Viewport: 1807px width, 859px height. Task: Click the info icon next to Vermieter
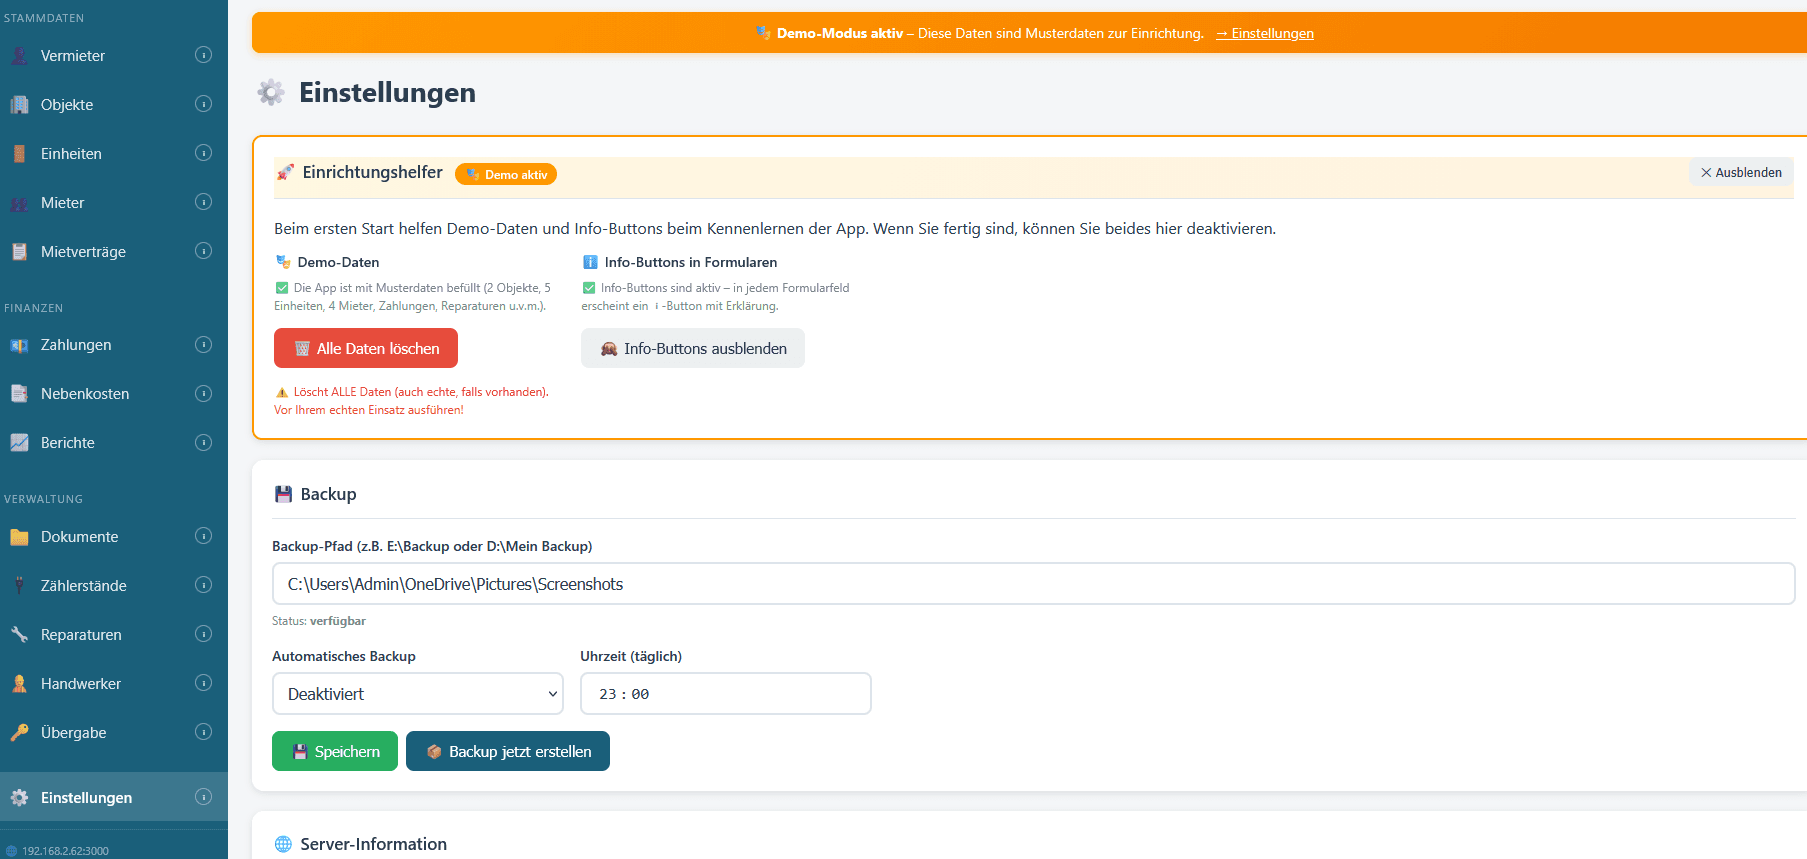[203, 55]
